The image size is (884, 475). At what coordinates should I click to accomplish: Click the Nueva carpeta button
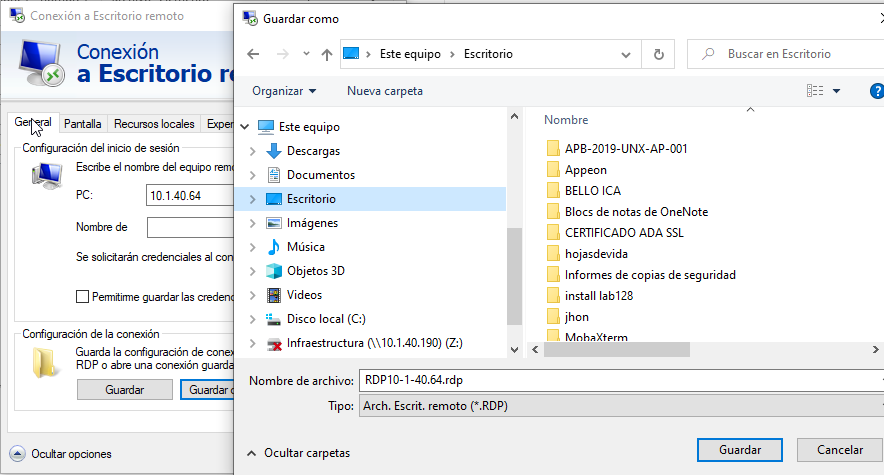coord(384,91)
